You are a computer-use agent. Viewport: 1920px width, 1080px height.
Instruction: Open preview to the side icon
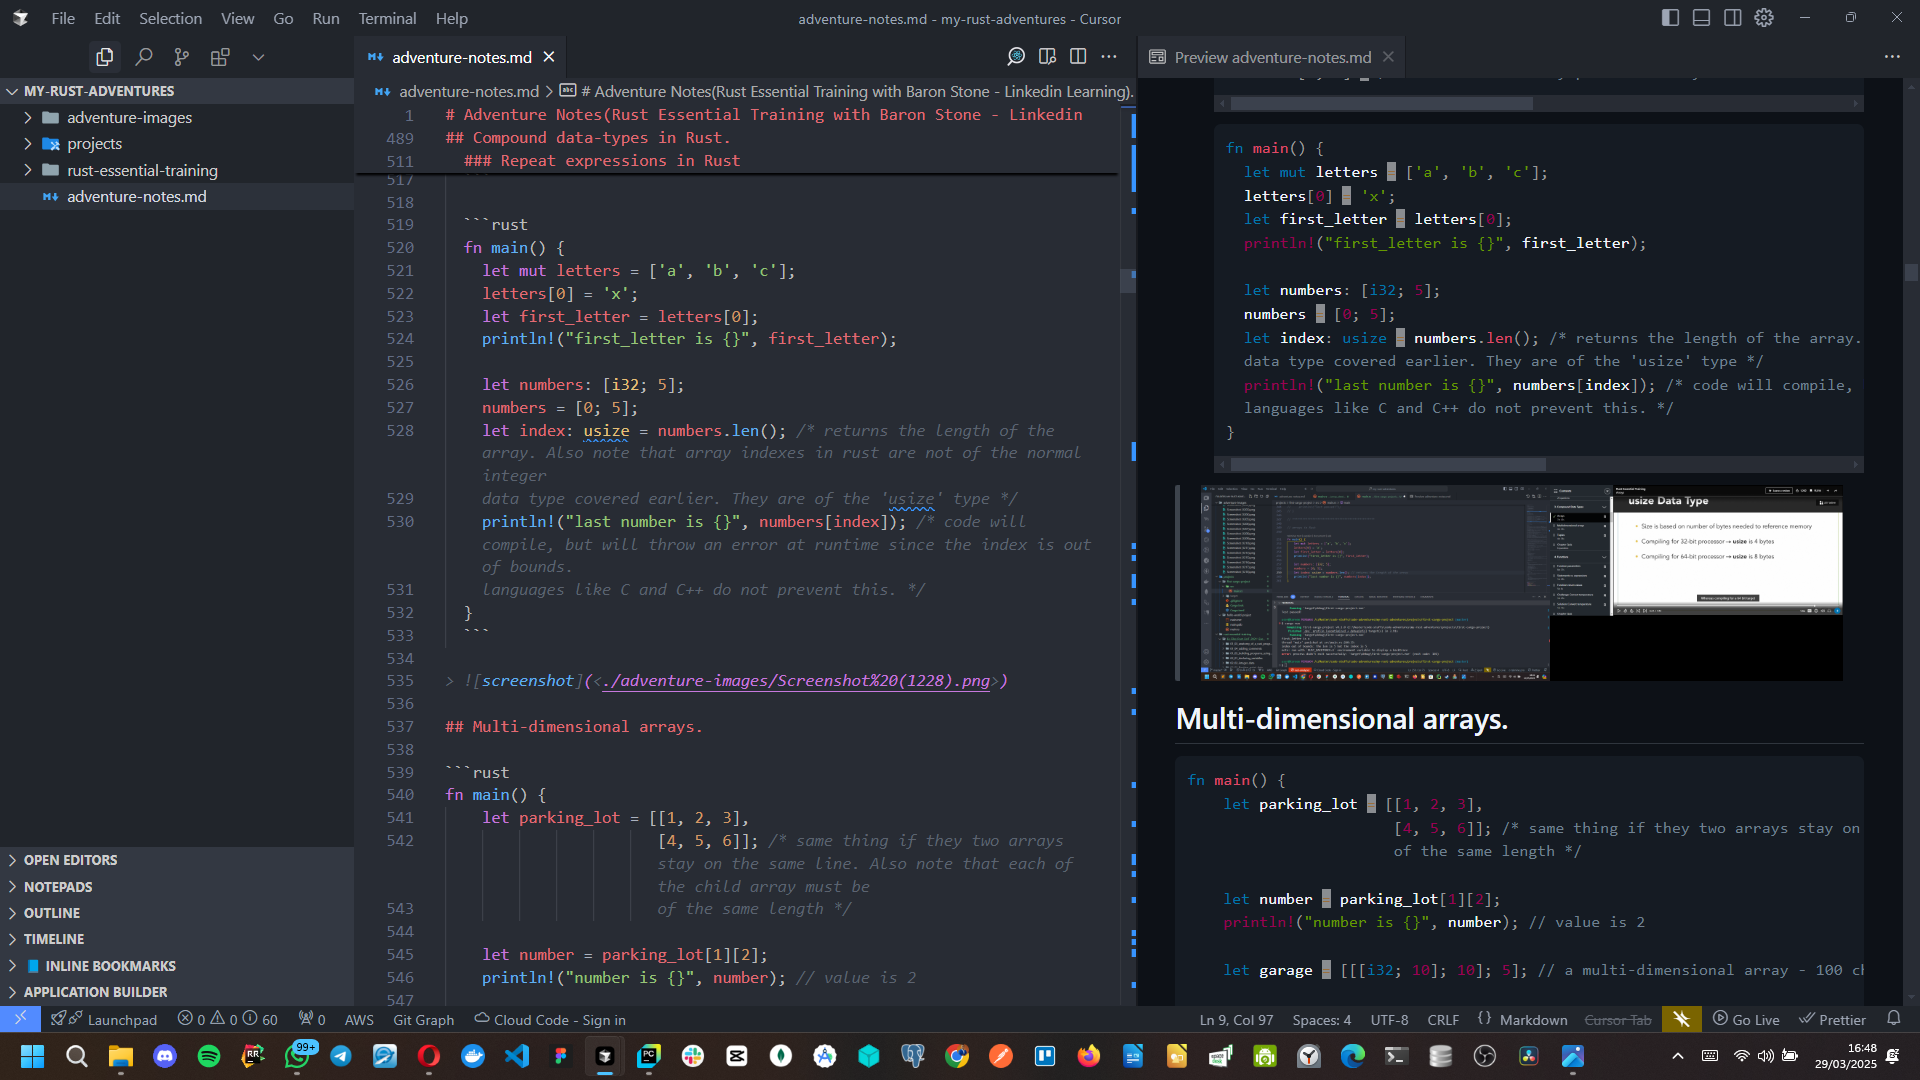pos(1047,57)
